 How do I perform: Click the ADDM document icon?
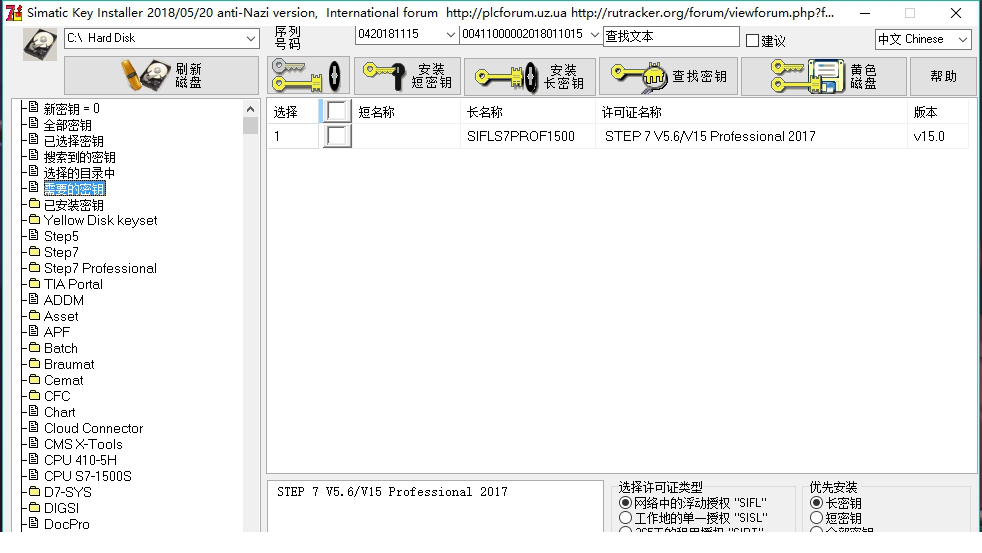tap(34, 299)
